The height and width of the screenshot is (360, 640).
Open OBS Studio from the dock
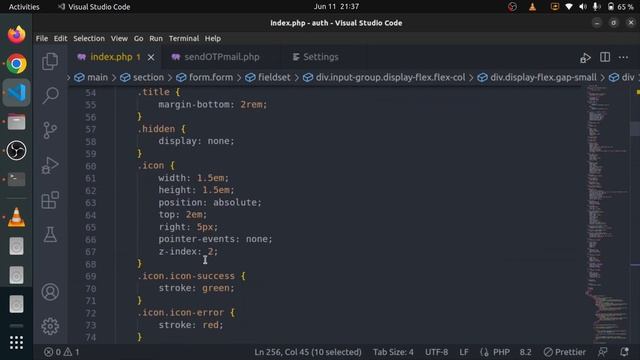point(16,151)
